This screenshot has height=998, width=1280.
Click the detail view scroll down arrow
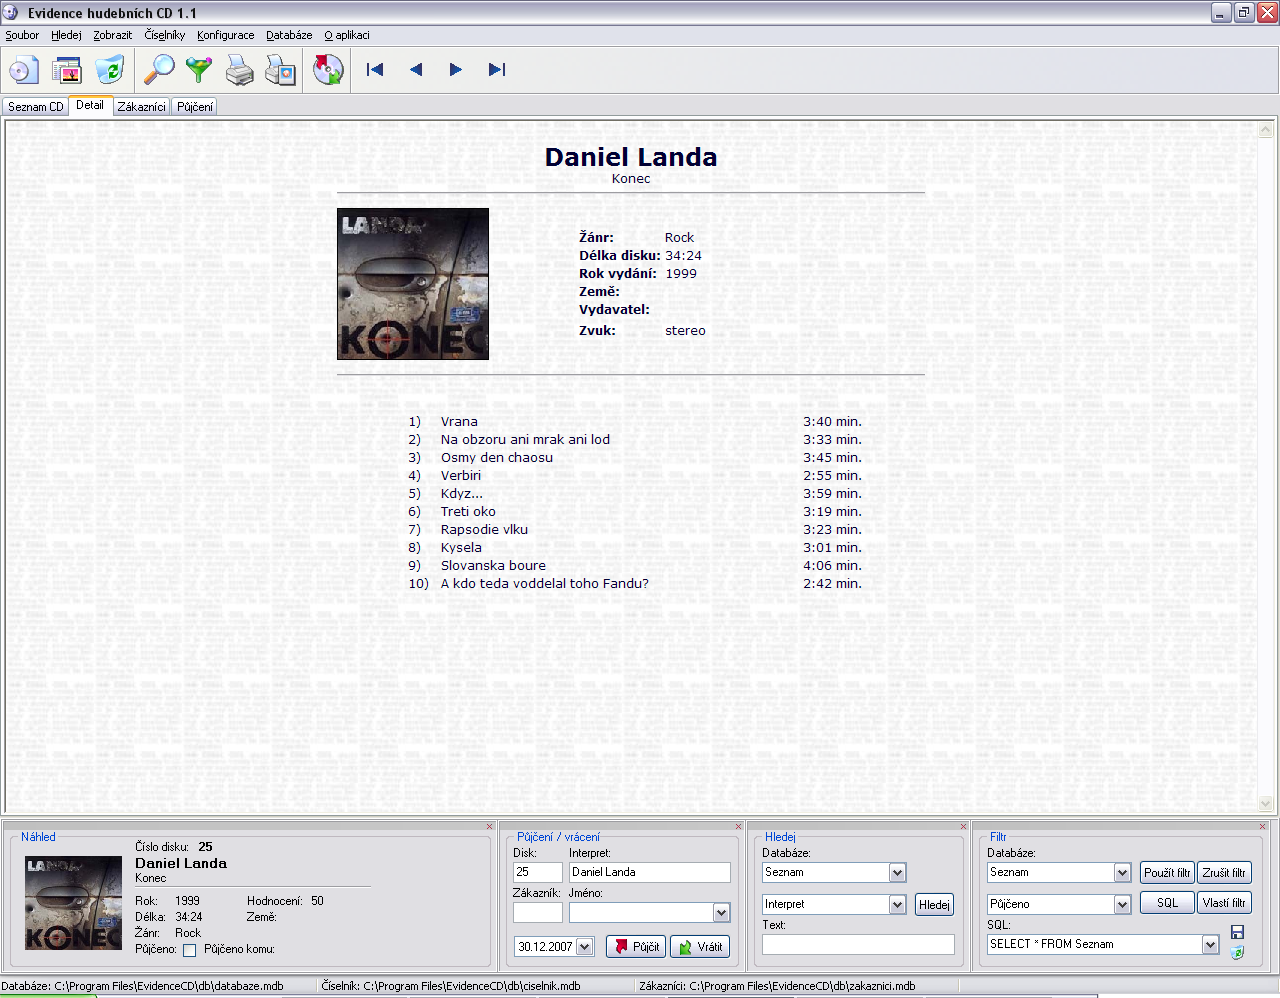pos(1265,804)
